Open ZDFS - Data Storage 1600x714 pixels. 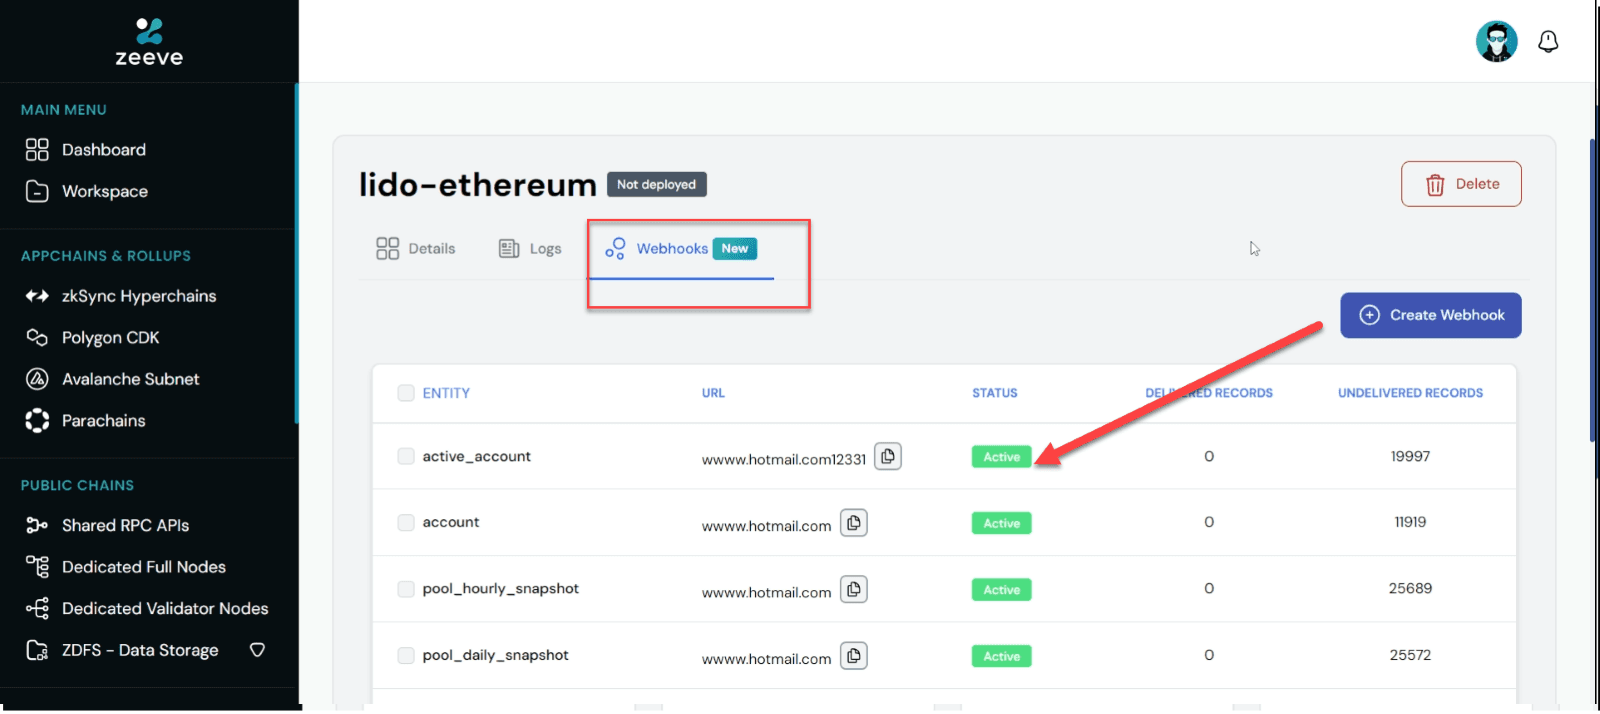(122, 650)
